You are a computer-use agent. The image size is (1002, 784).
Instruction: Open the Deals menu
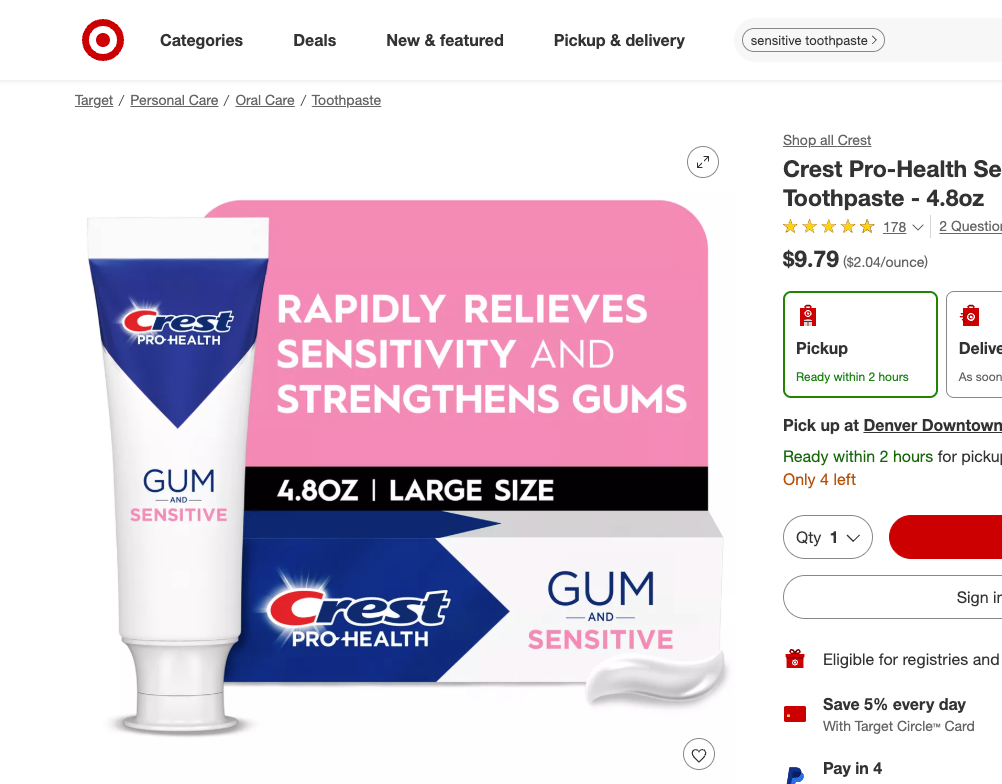[314, 40]
